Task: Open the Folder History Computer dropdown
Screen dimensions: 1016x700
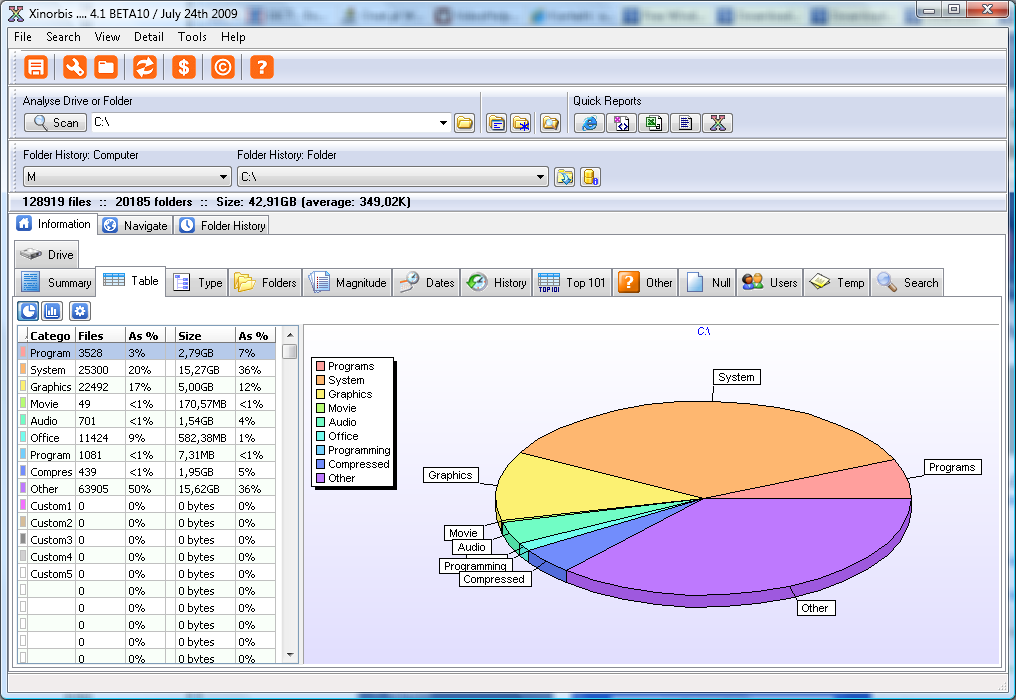Action: pyautogui.click(x=224, y=176)
